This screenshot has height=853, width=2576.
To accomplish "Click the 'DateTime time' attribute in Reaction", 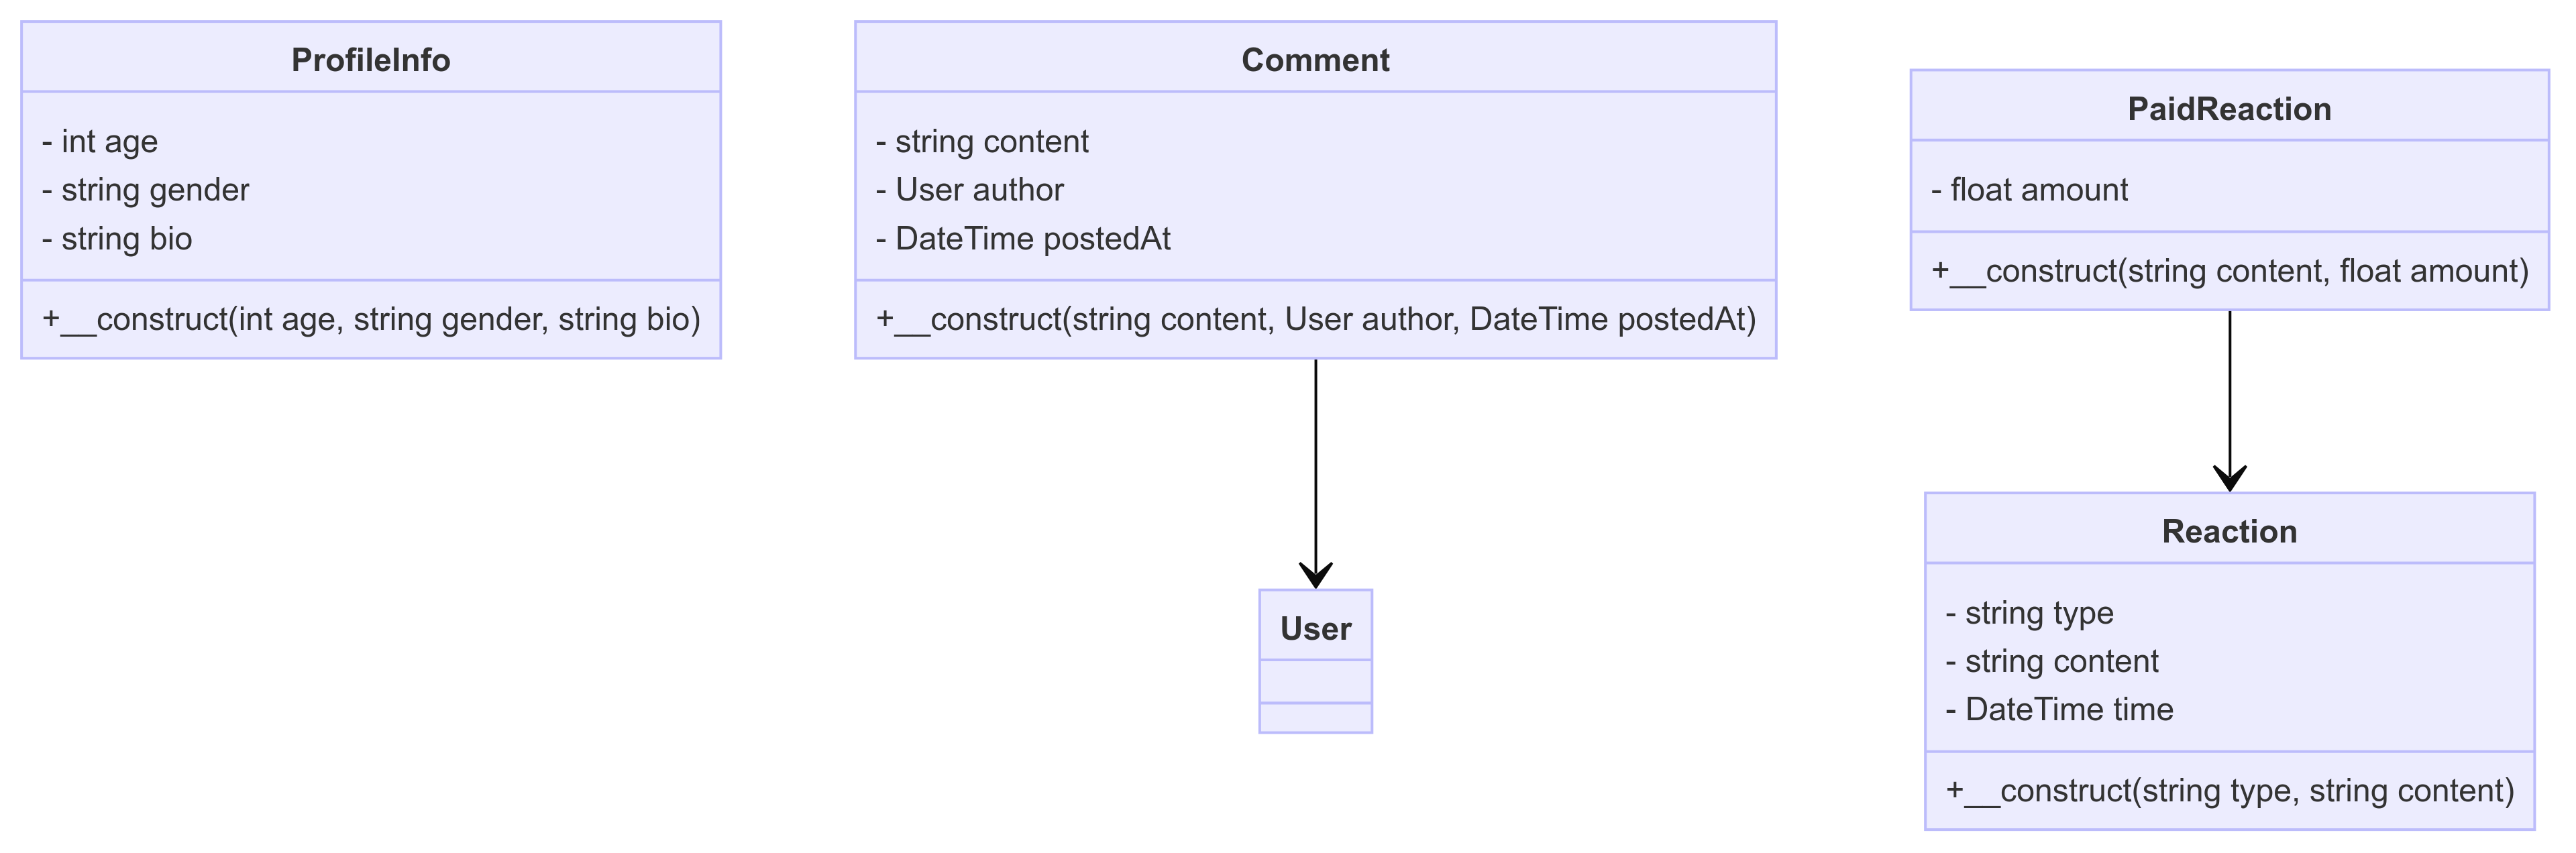I will [2059, 710].
